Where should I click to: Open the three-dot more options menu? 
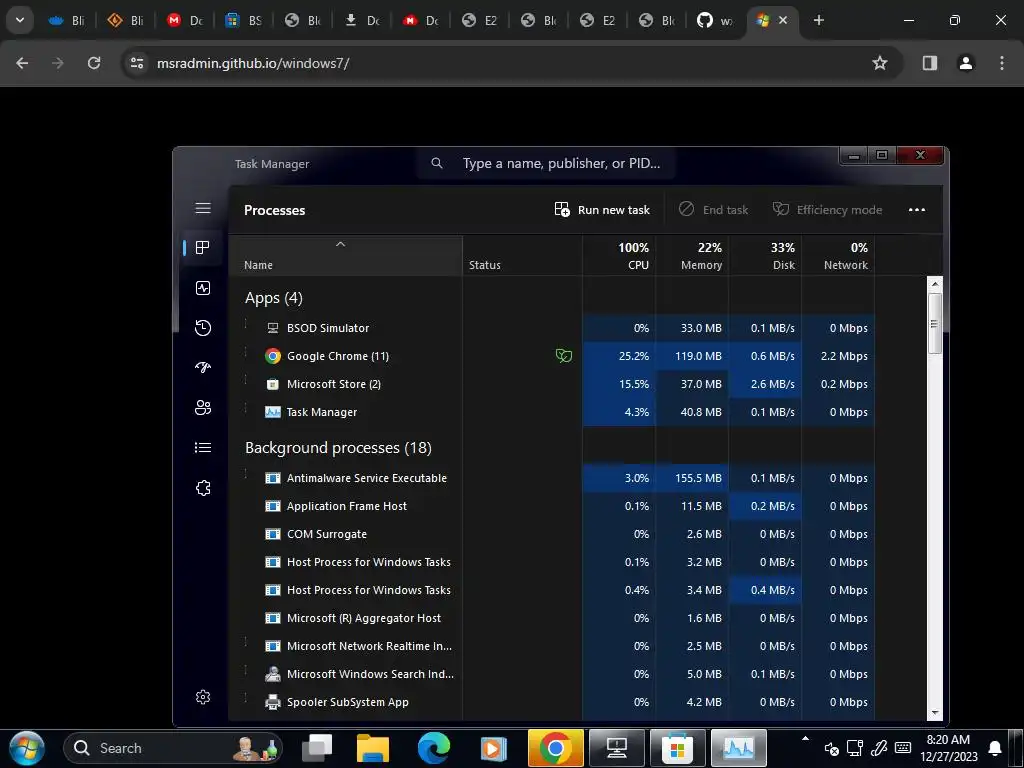click(x=917, y=210)
